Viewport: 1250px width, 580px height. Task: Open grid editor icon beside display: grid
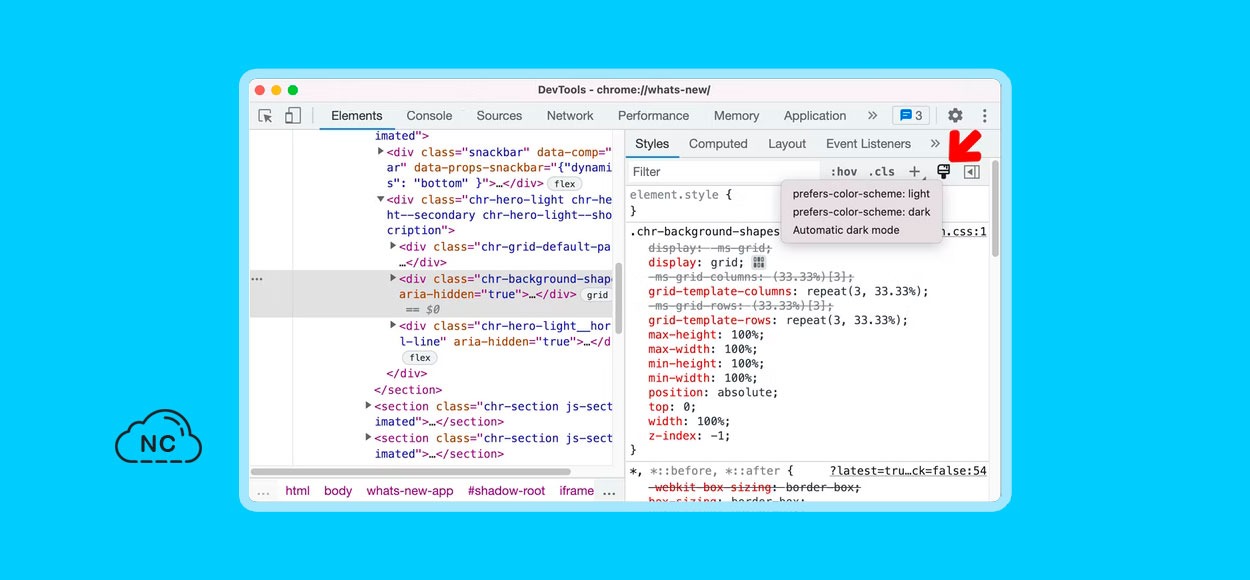[x=758, y=262]
